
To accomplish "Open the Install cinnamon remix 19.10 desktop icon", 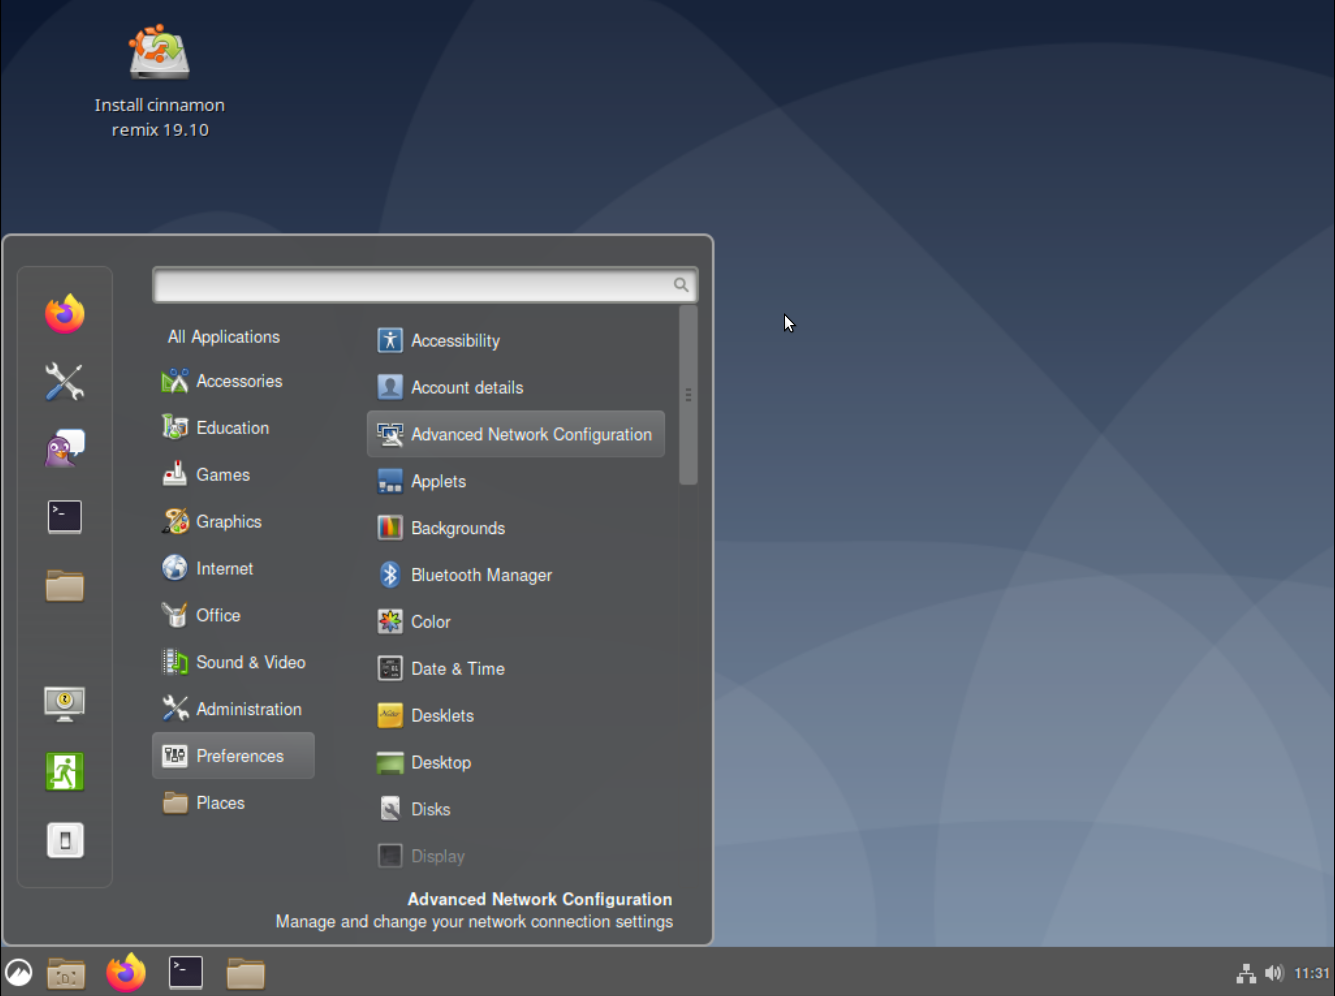I will coord(159,82).
